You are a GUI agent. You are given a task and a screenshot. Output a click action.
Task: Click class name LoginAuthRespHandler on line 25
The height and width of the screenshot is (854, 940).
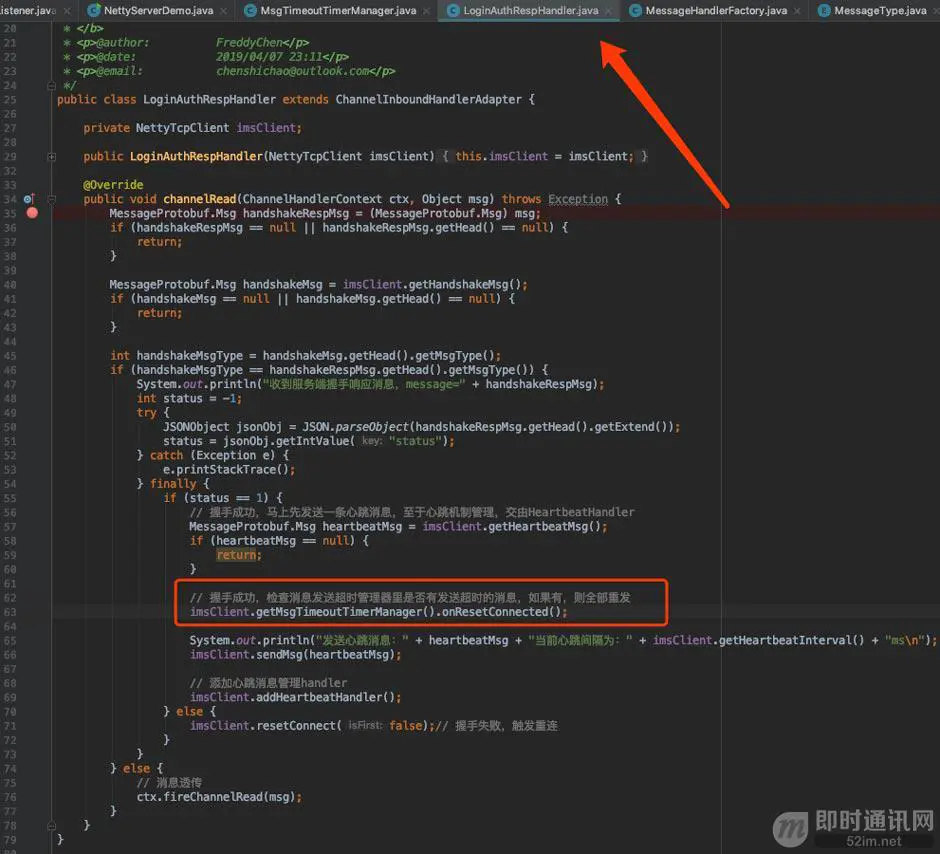(x=209, y=99)
